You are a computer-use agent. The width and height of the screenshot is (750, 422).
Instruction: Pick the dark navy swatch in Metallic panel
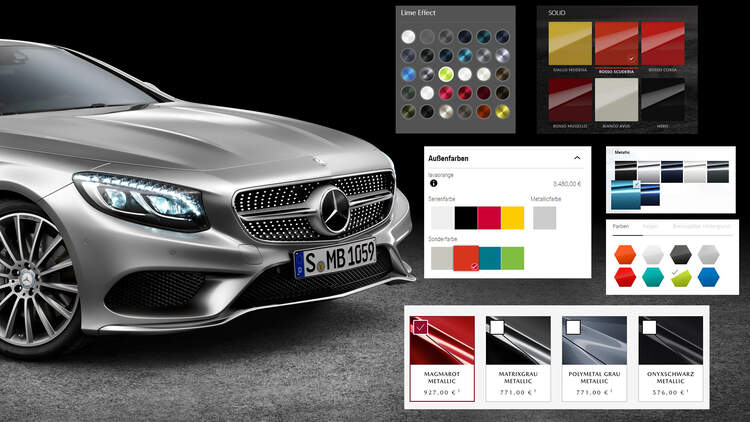[672, 172]
